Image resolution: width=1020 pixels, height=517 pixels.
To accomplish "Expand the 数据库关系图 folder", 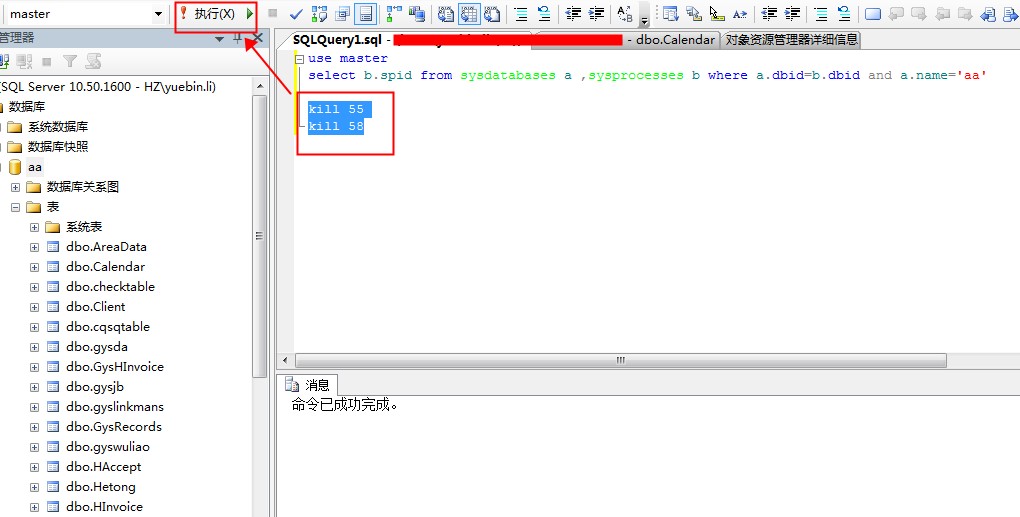I will point(16,187).
